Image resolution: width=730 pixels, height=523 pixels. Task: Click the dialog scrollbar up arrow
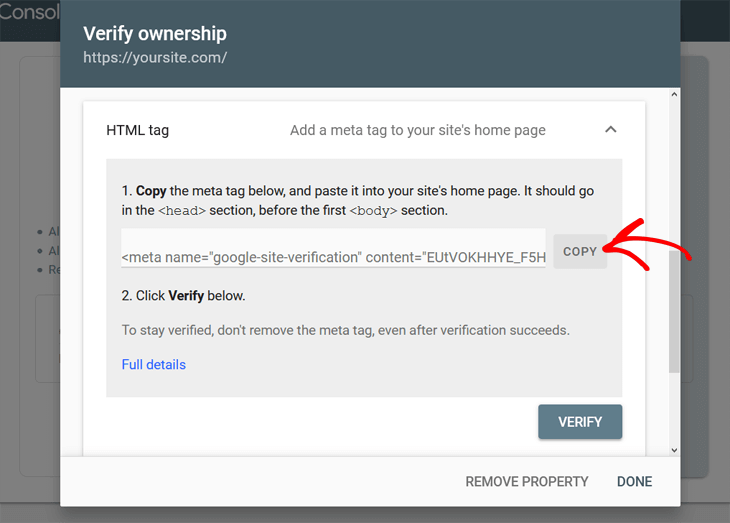(x=674, y=95)
